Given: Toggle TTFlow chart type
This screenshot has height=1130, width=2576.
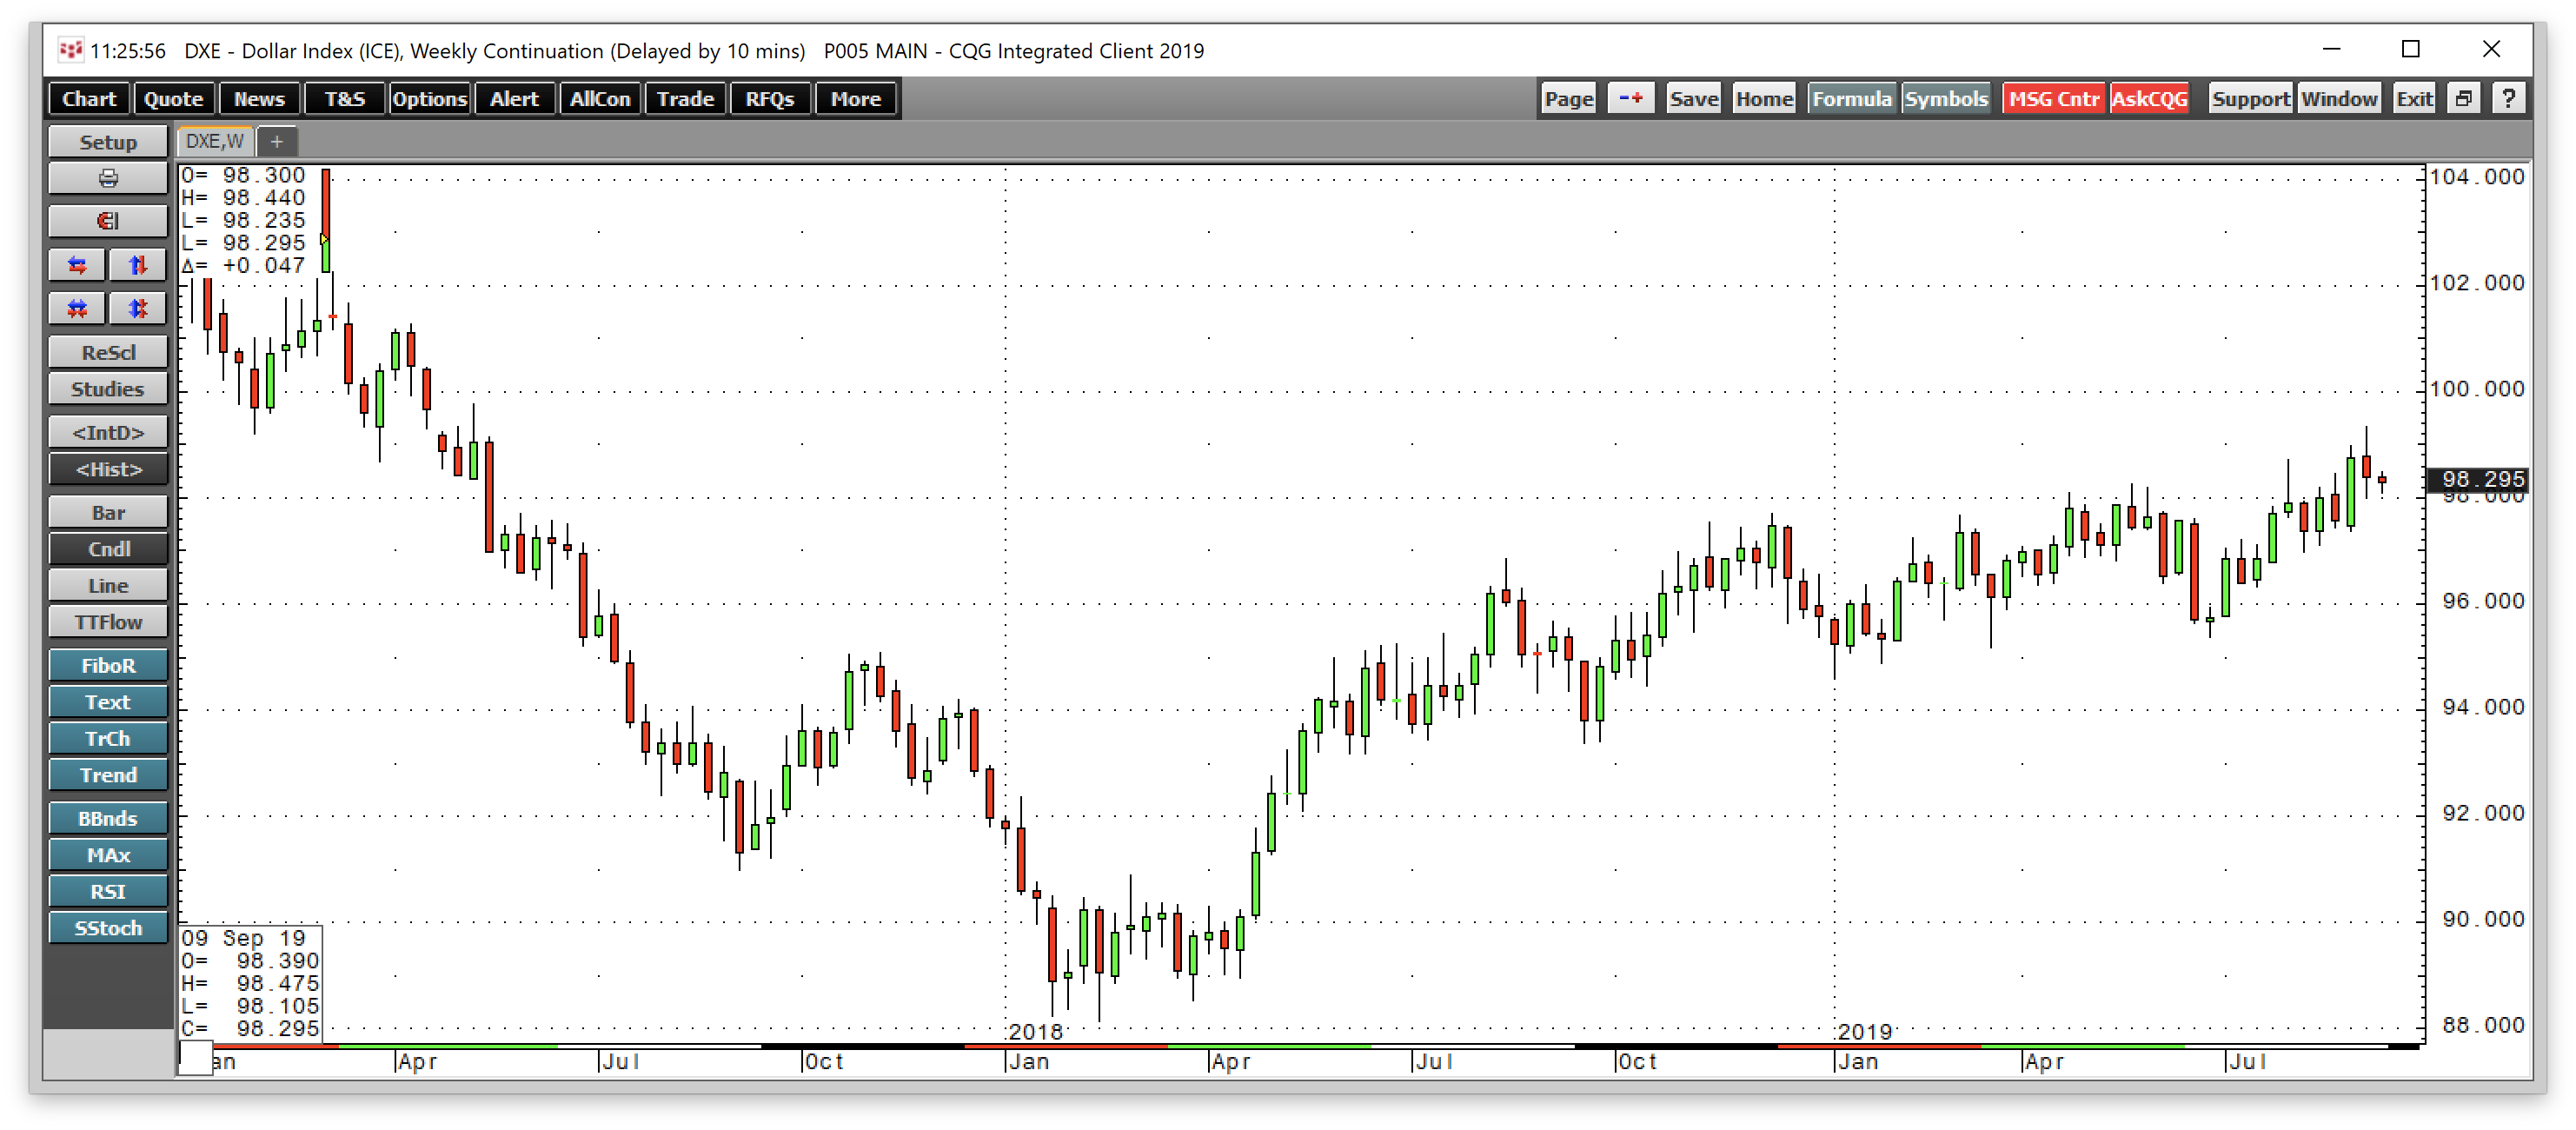Looking at the screenshot, I should click(108, 623).
